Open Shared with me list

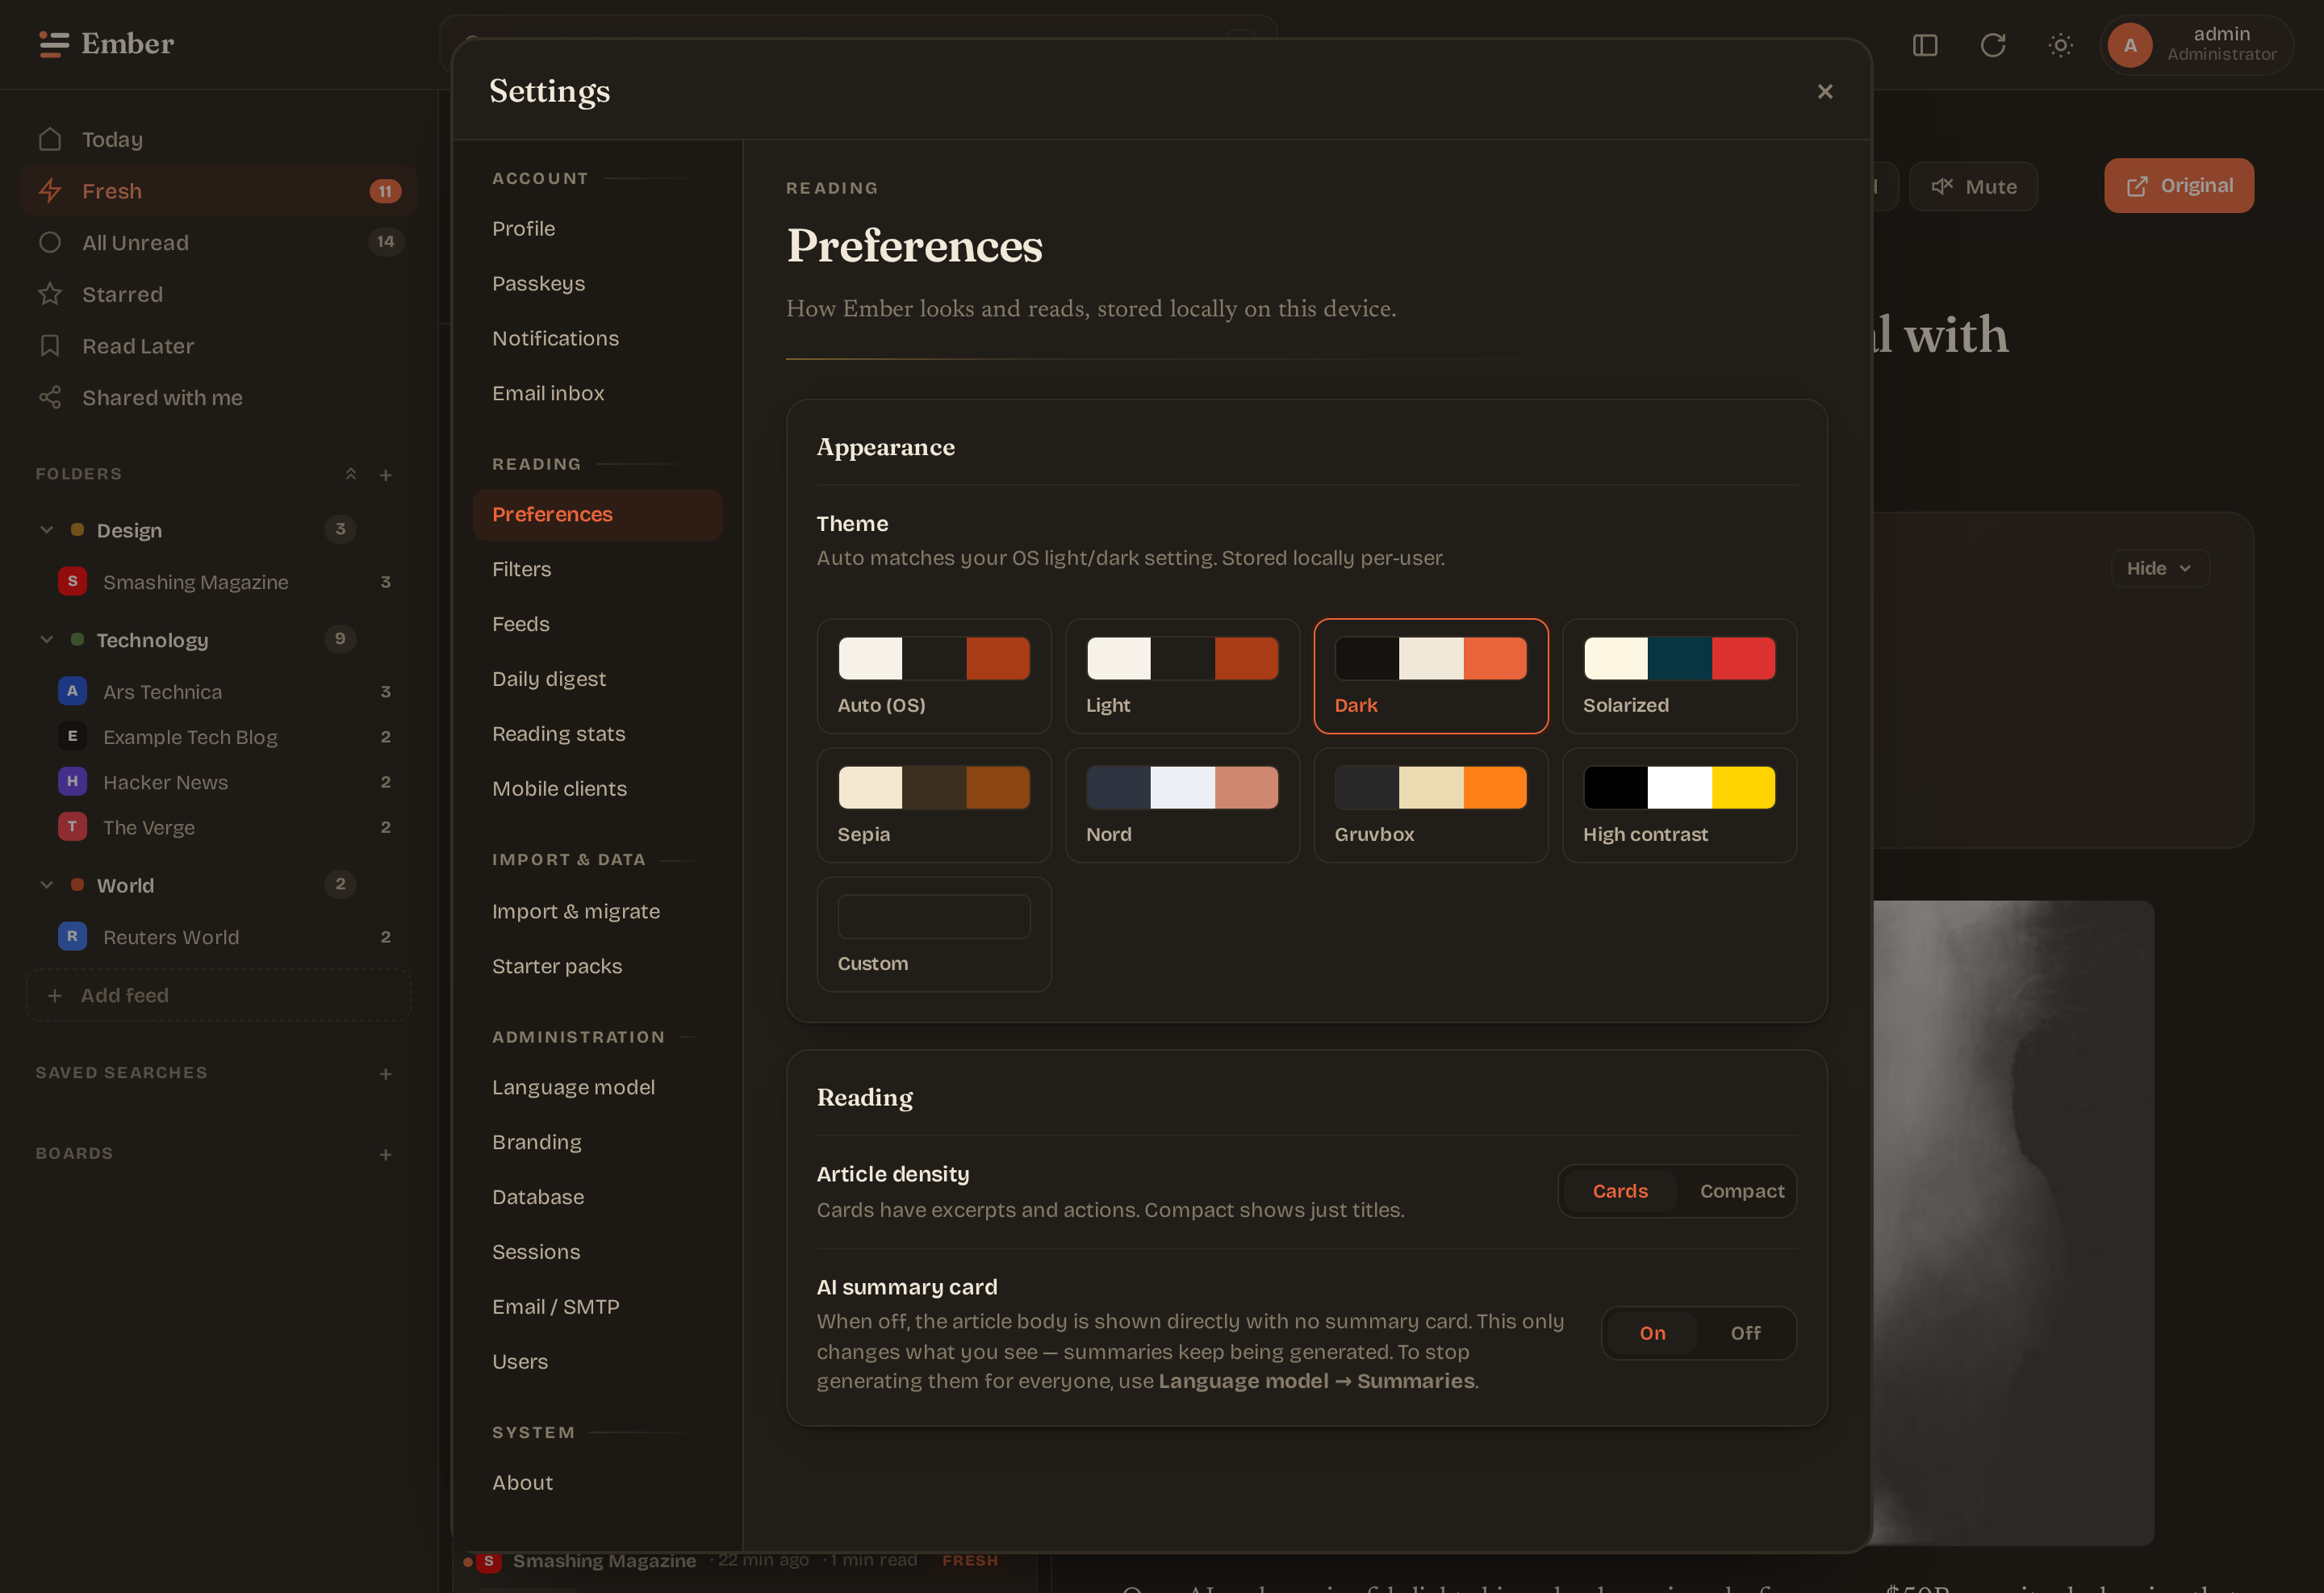218,397
